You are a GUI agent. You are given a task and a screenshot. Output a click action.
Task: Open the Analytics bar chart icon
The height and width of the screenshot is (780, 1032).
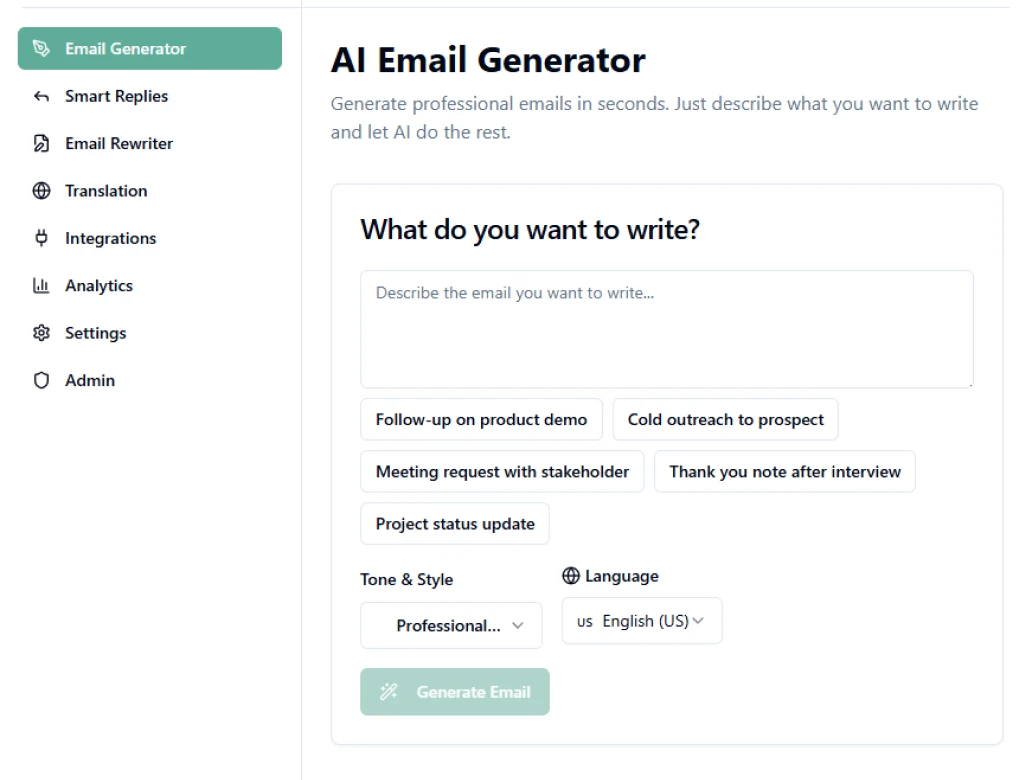(41, 285)
